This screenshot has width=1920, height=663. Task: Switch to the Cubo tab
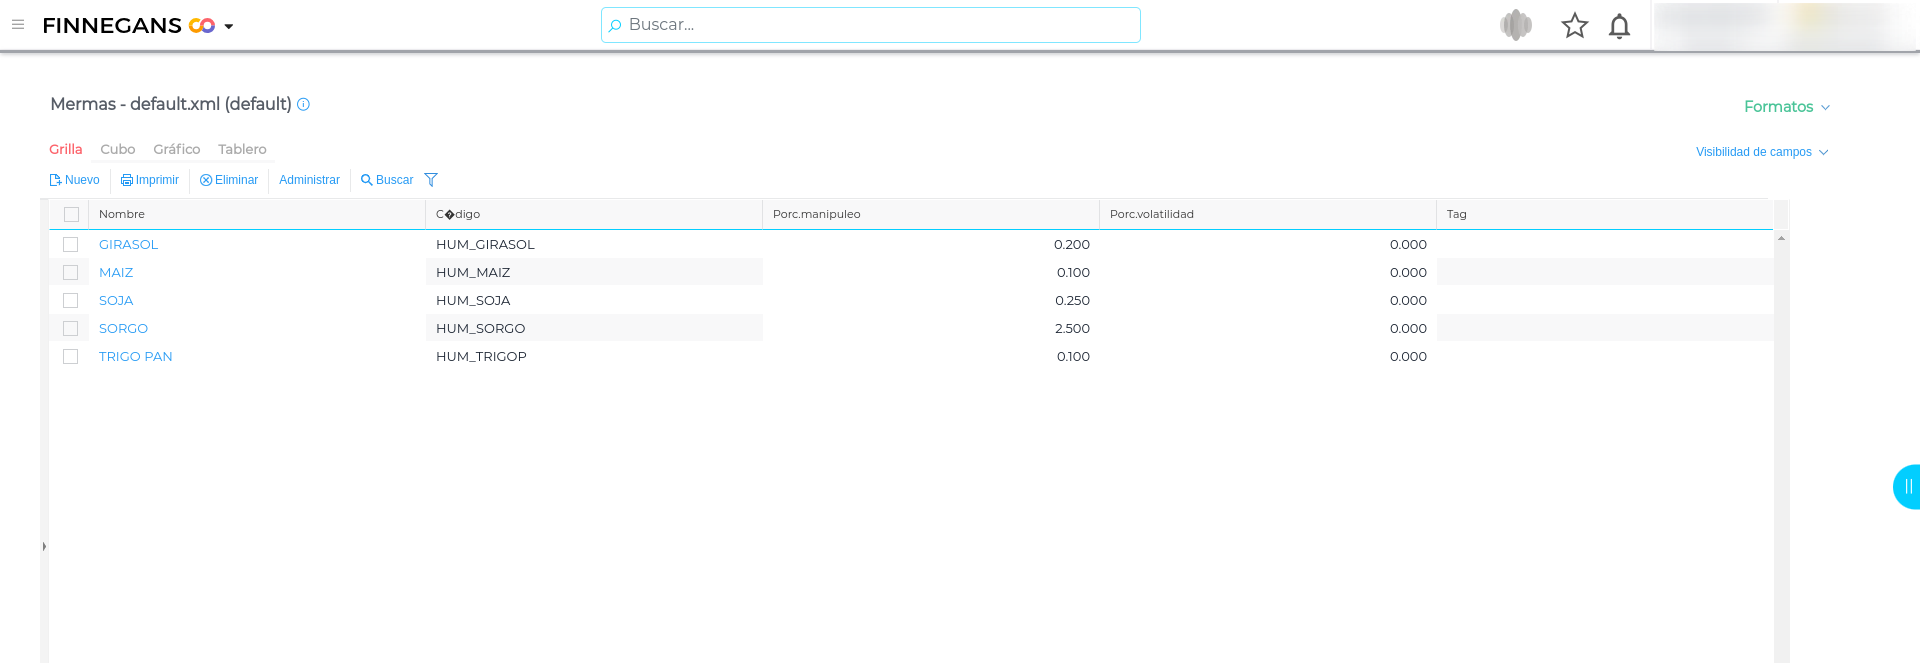pyautogui.click(x=117, y=149)
